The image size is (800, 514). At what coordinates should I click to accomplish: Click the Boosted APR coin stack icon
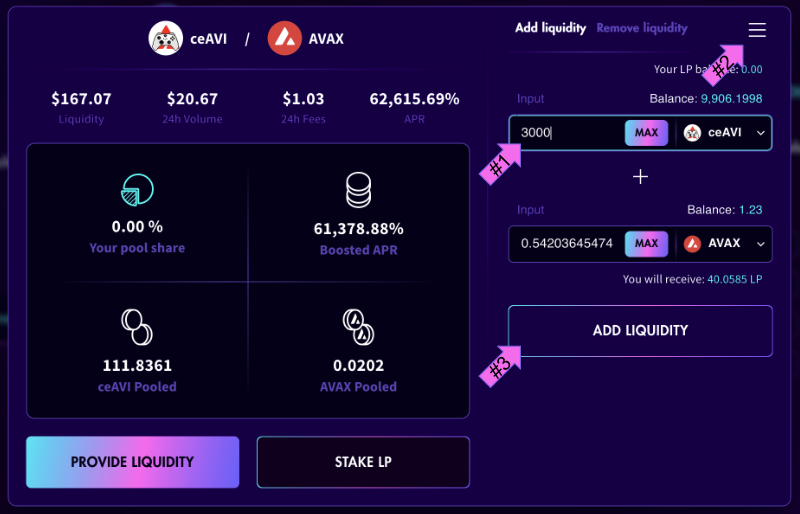(x=358, y=190)
